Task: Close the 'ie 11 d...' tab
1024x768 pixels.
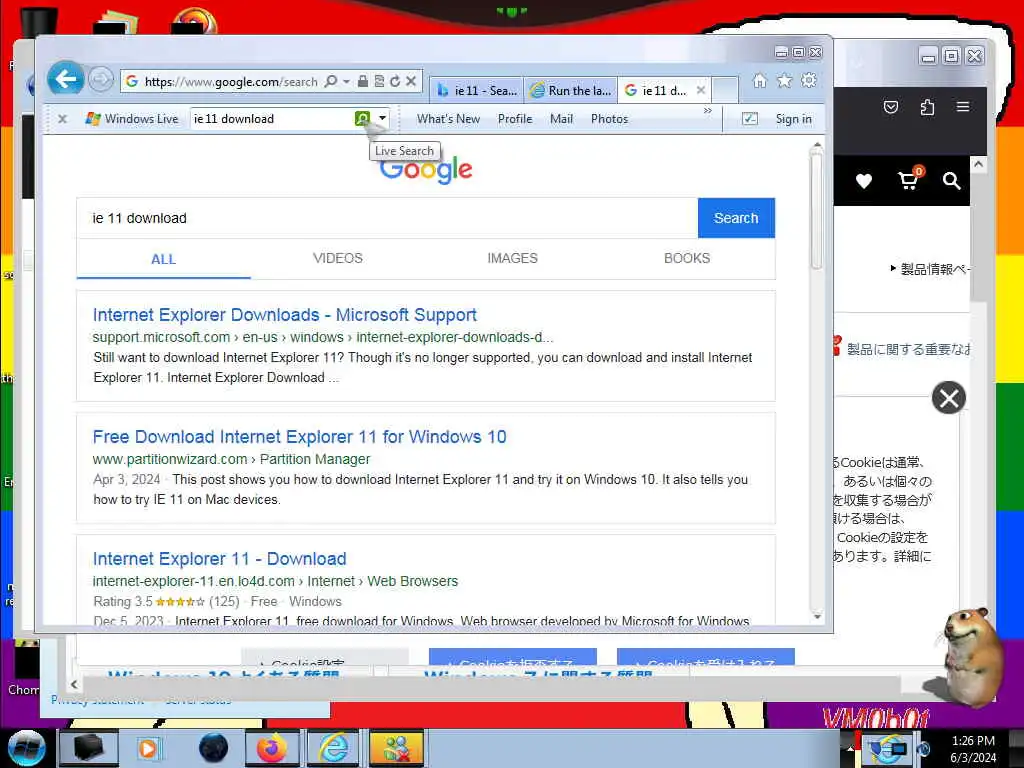Action: [701, 90]
